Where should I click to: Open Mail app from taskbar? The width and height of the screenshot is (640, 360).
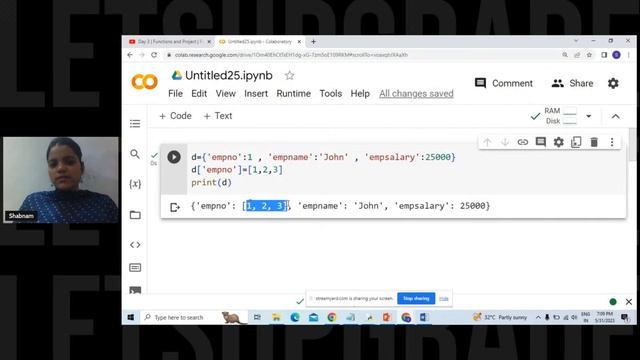pos(313,317)
